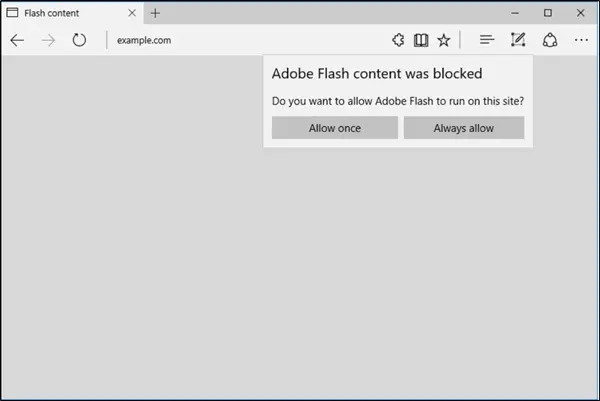Click the Allow once button
600x401 pixels.
(335, 128)
